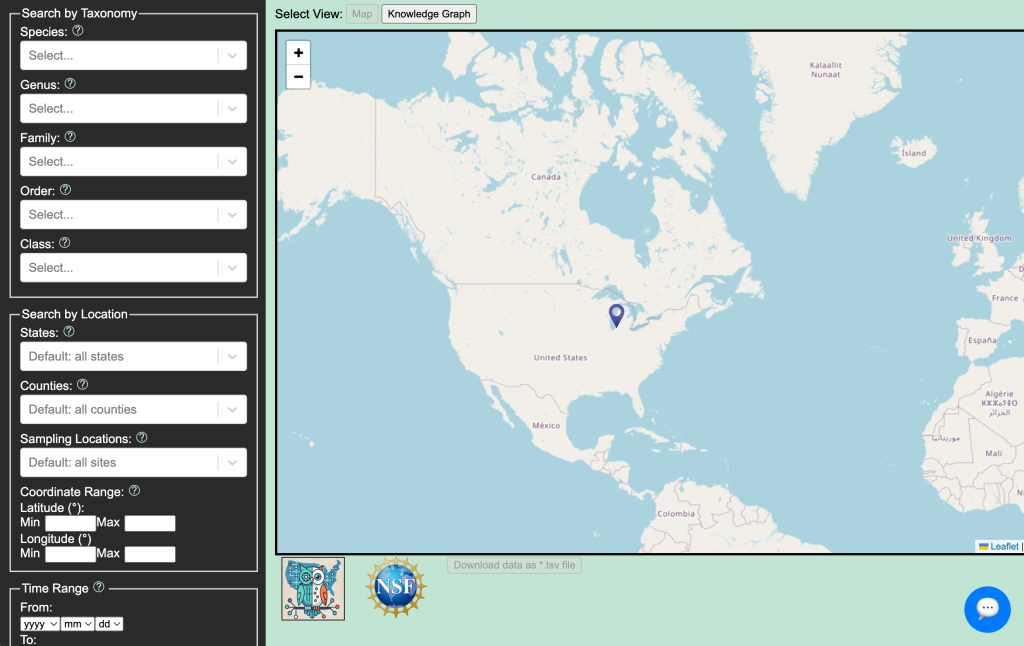Focus the Latitude Min input field
The image size is (1024, 646).
click(71, 523)
